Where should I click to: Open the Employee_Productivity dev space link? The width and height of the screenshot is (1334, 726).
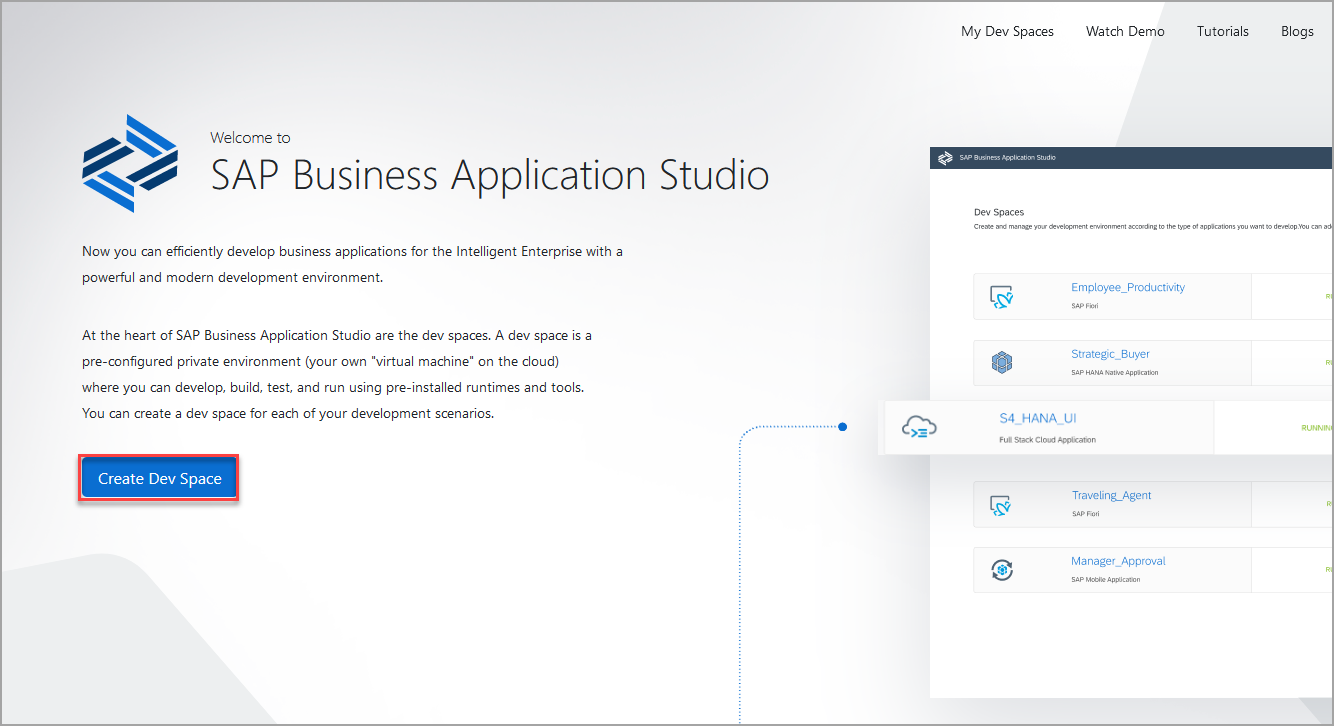coord(1128,287)
